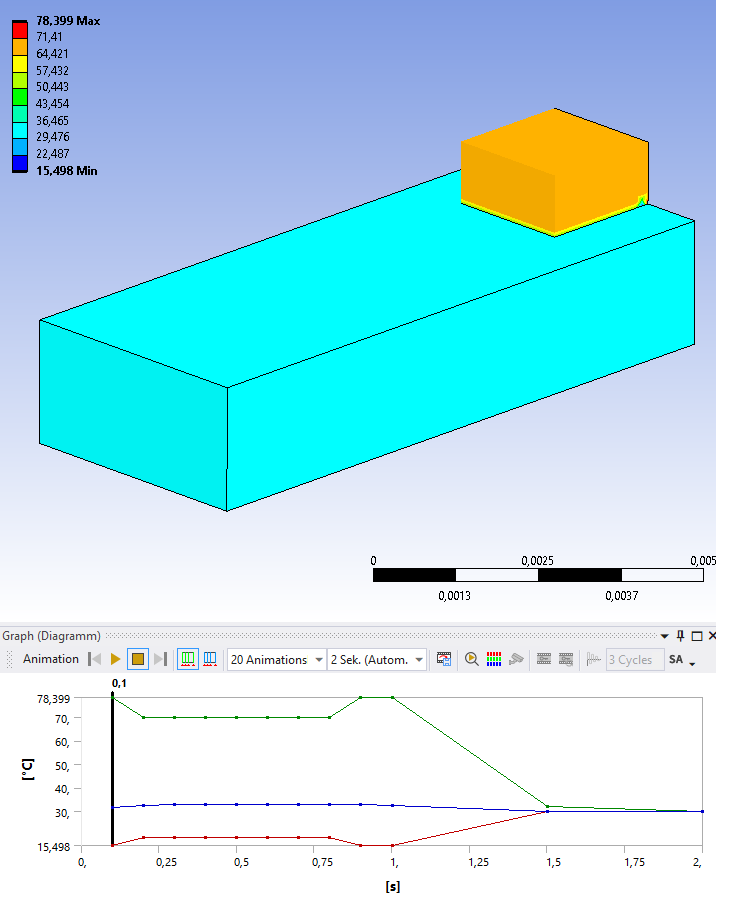Screen dimensions: 736x907
Task: Click the red legend color band
Action: point(20,31)
